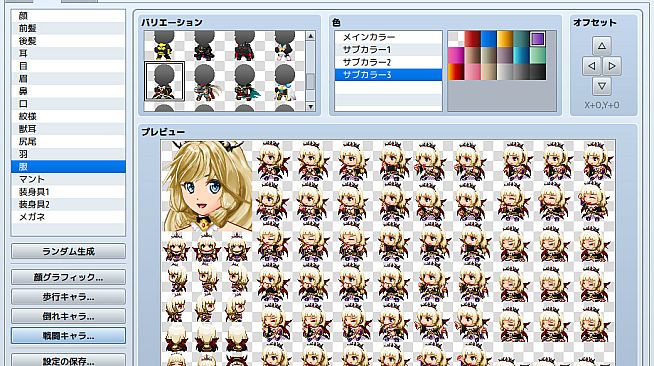Select 獣耳 in the parts list
This screenshot has height=366, width=654.
click(x=68, y=129)
